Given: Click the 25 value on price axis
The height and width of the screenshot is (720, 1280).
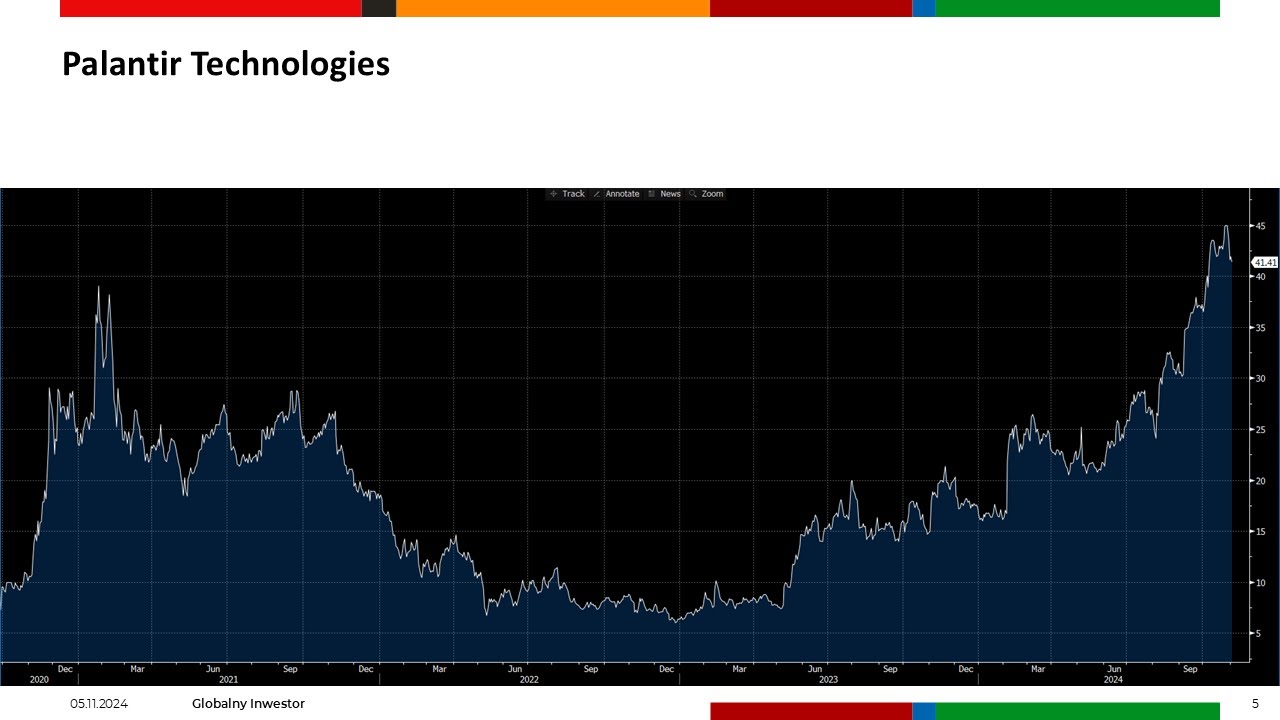Looking at the screenshot, I should click(x=1261, y=430).
